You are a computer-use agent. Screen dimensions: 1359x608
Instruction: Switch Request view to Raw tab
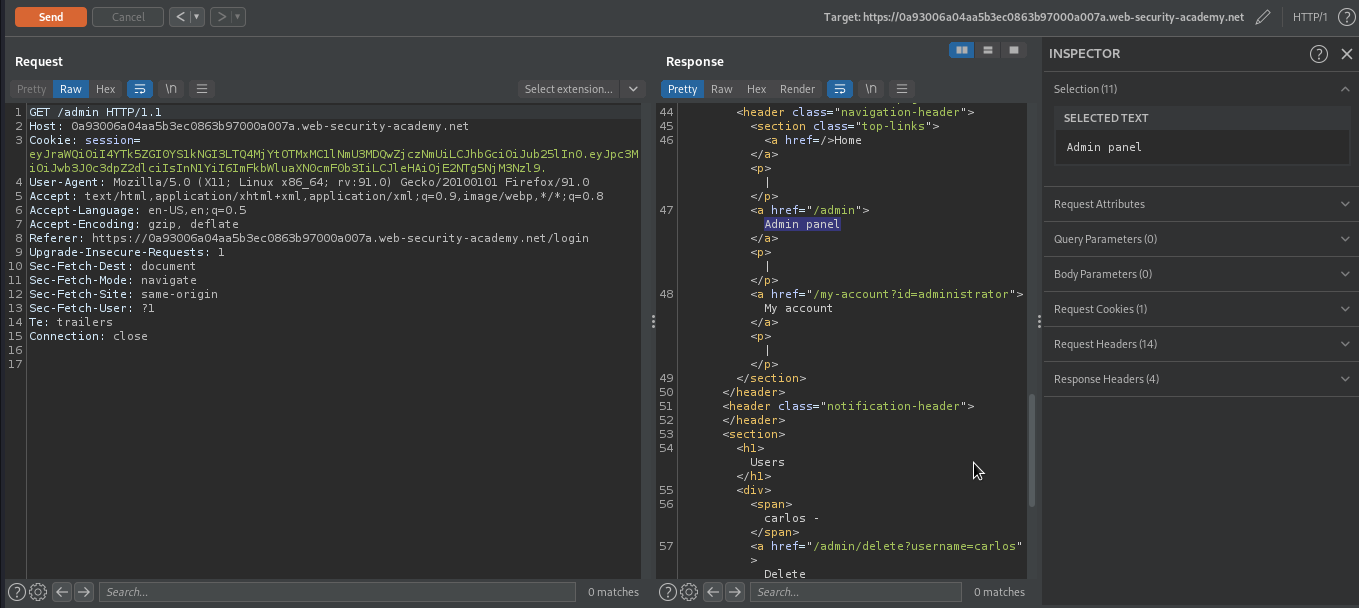(71, 89)
